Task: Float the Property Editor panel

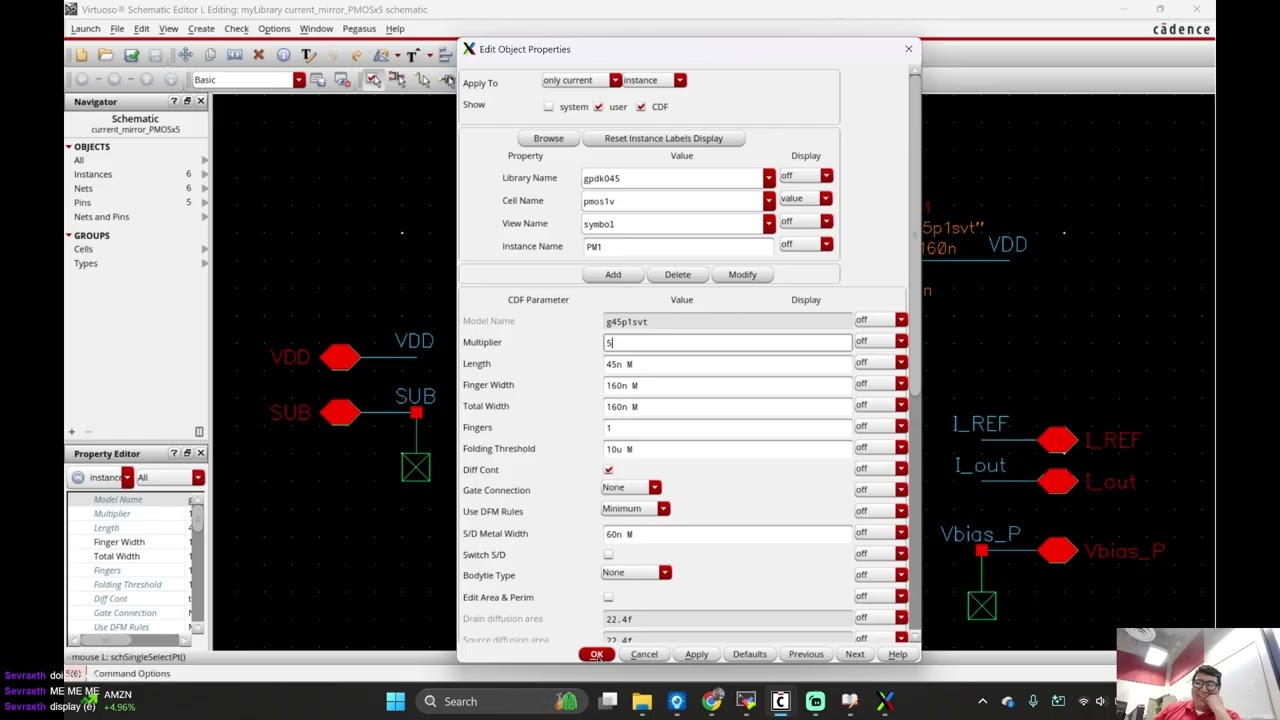Action: (187, 453)
